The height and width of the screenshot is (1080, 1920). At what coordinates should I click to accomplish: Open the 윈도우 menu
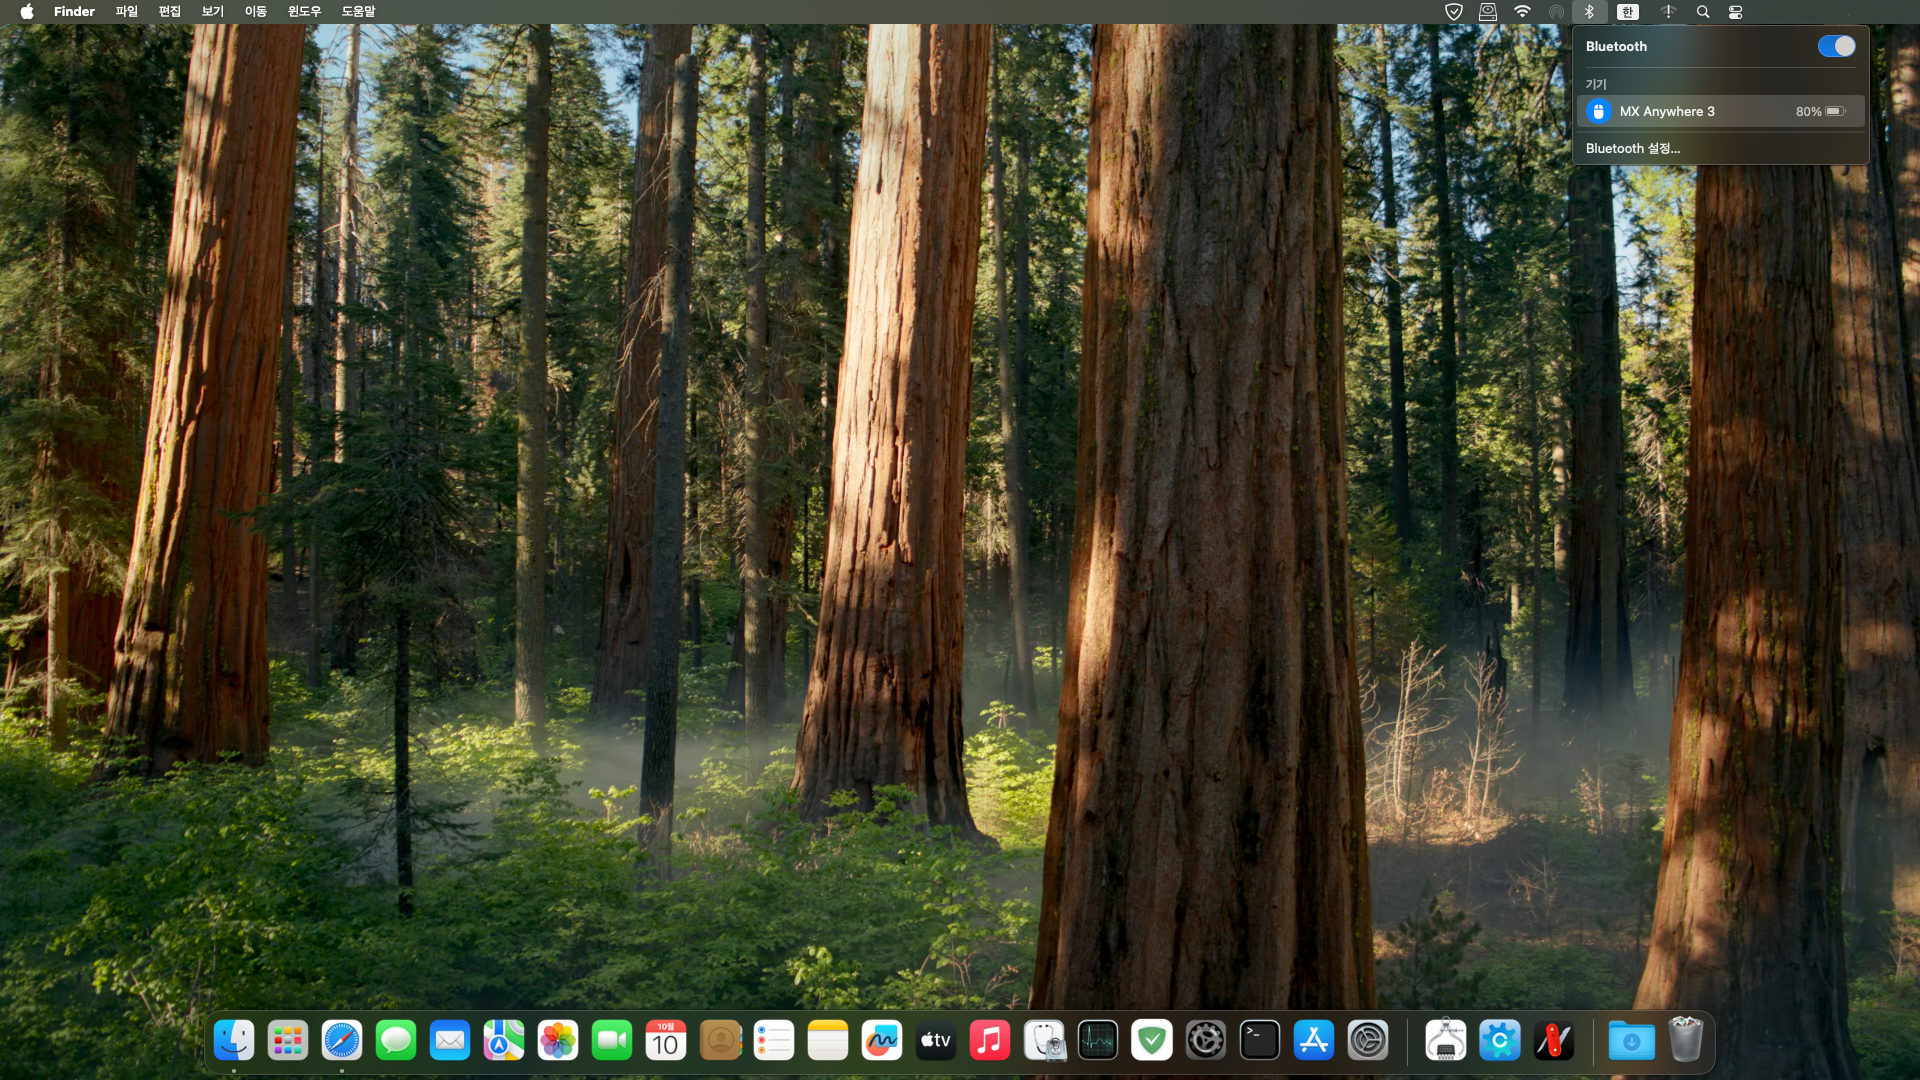coord(304,12)
